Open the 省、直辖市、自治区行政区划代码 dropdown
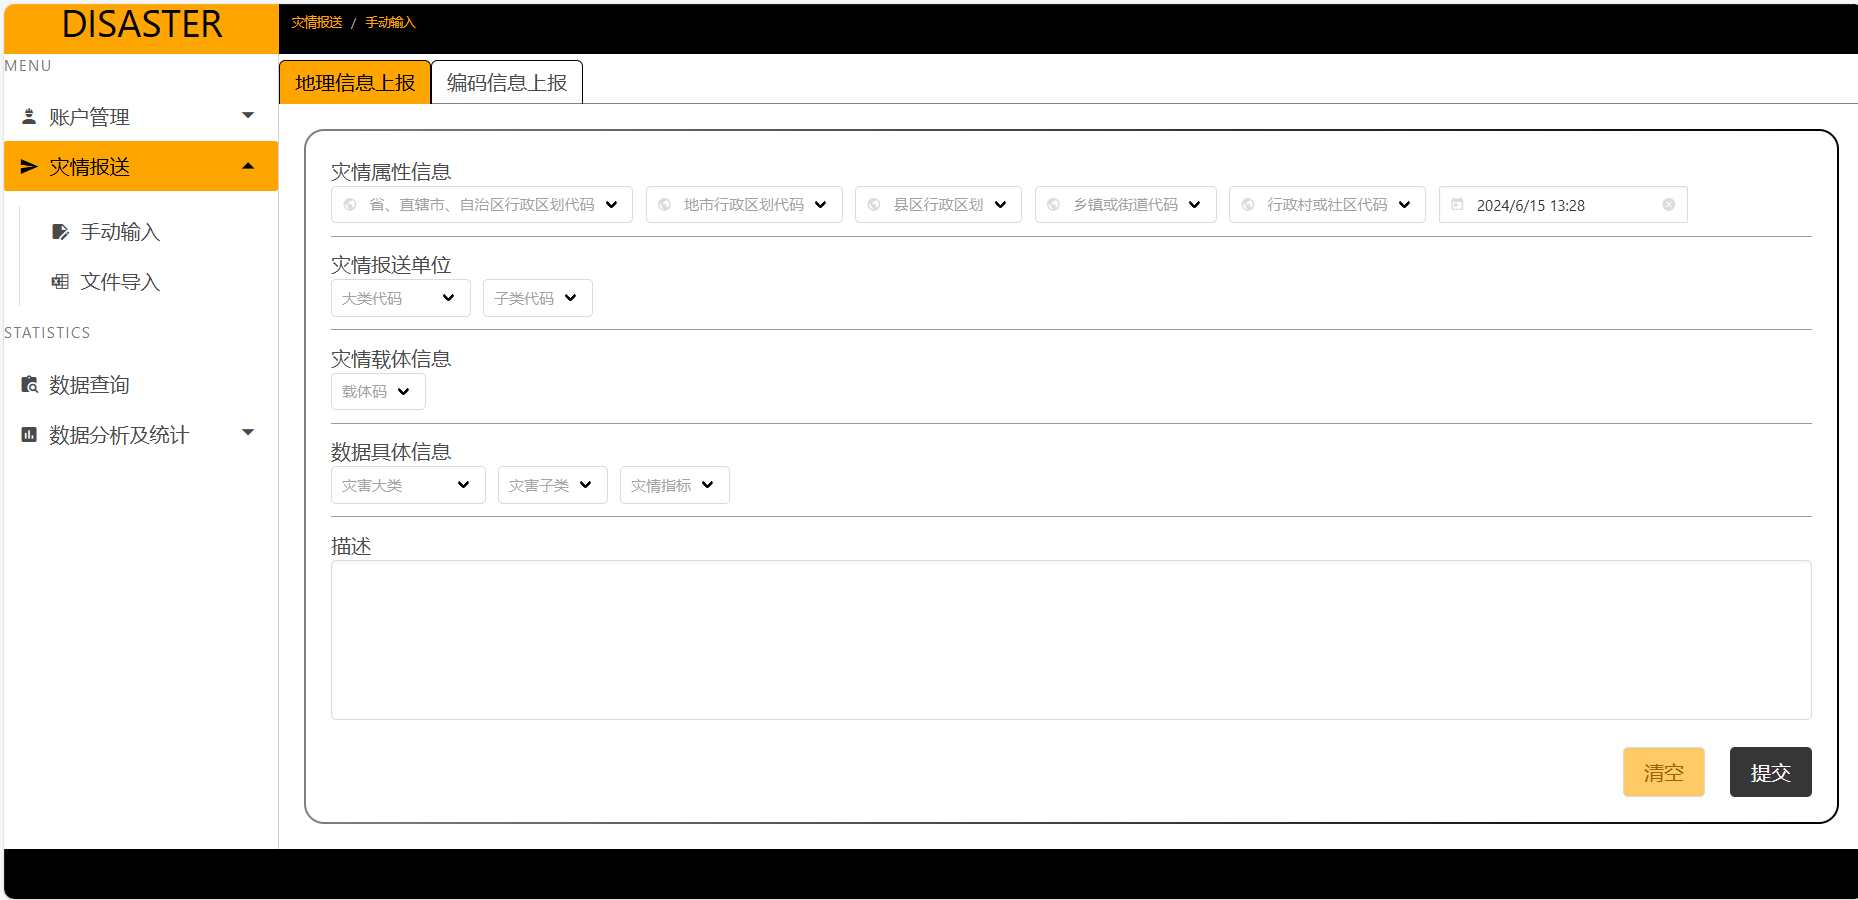1858x900 pixels. 482,205
